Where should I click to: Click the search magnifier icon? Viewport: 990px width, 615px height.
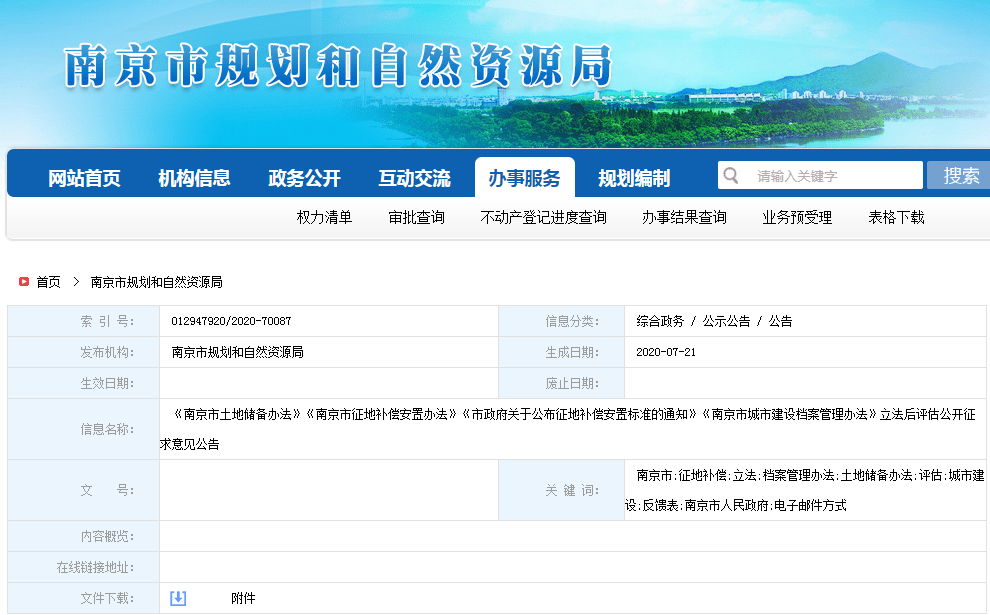coord(731,175)
